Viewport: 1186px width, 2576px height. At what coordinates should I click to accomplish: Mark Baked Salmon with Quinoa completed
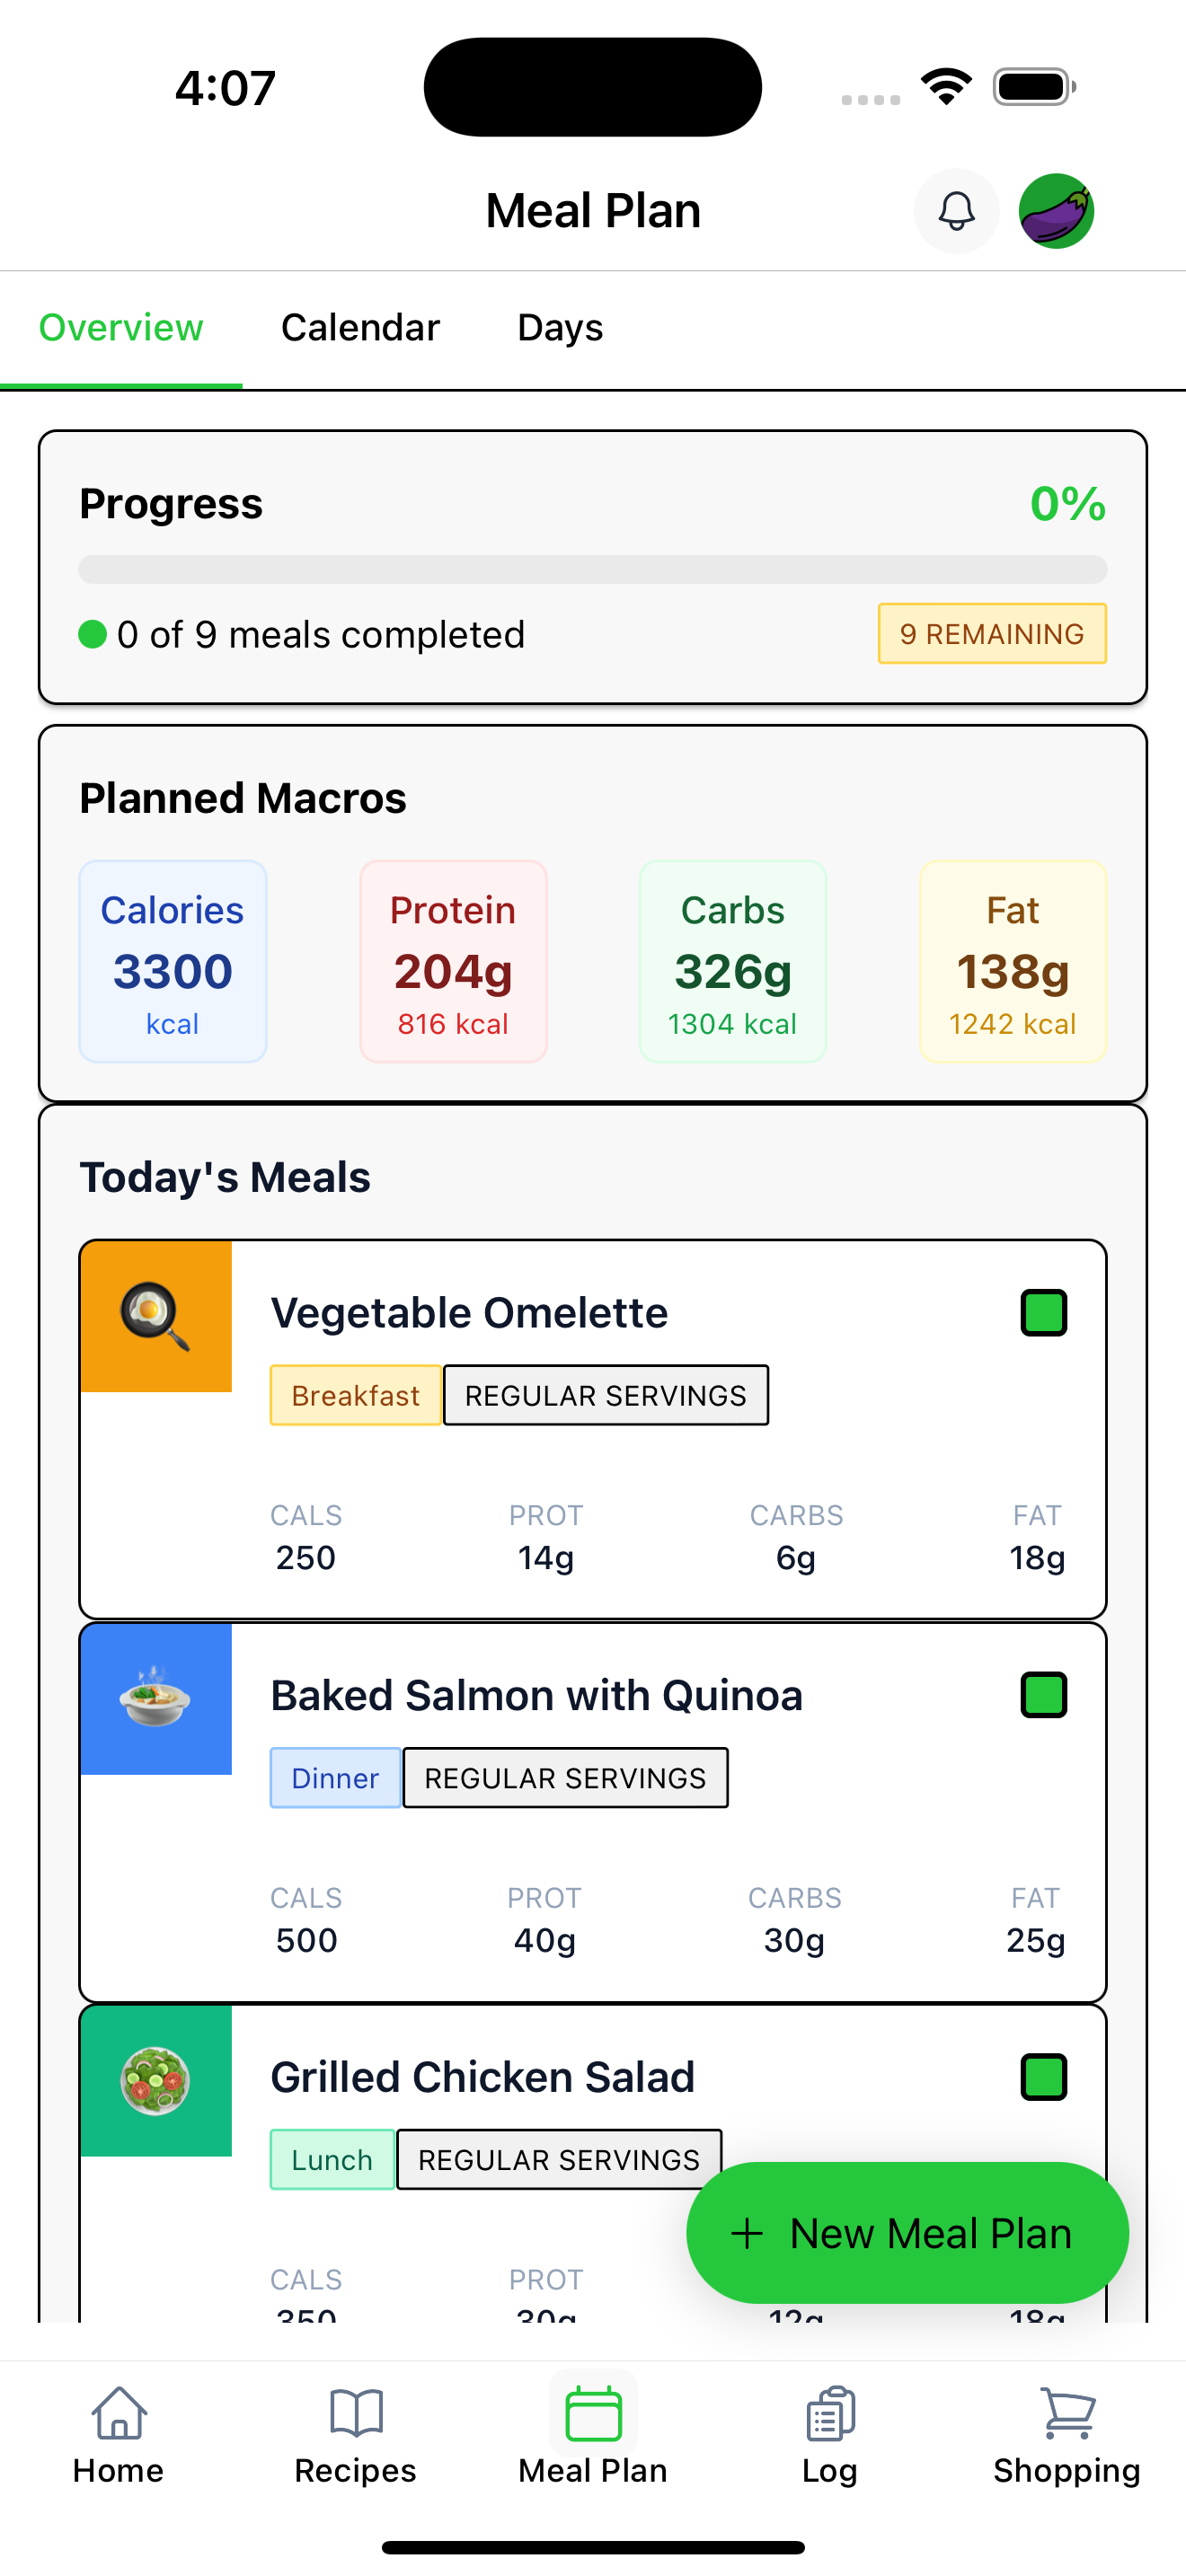point(1044,1695)
